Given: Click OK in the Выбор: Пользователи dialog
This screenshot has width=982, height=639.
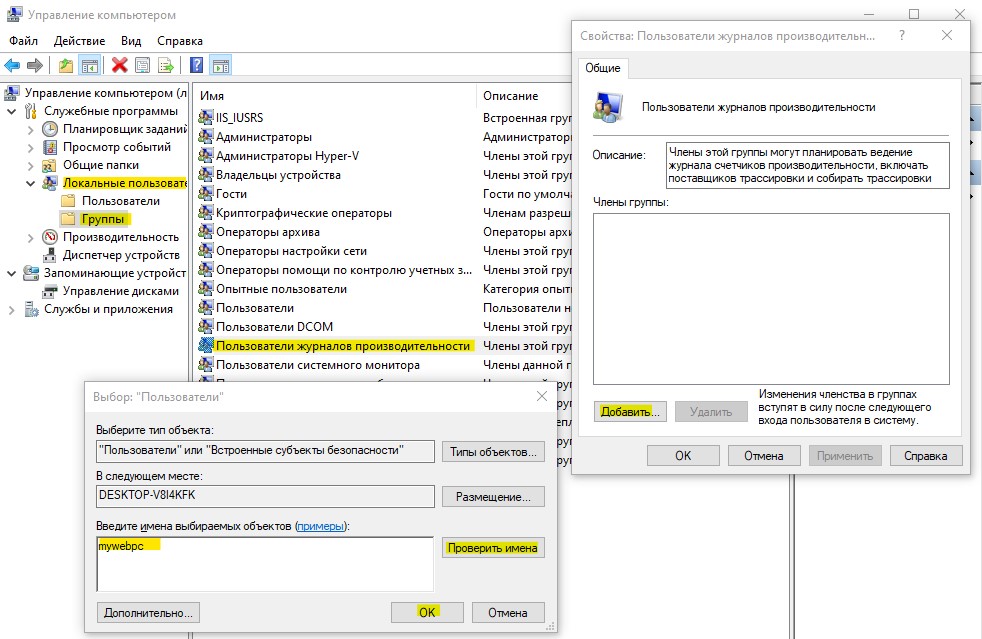Looking at the screenshot, I should tap(427, 612).
